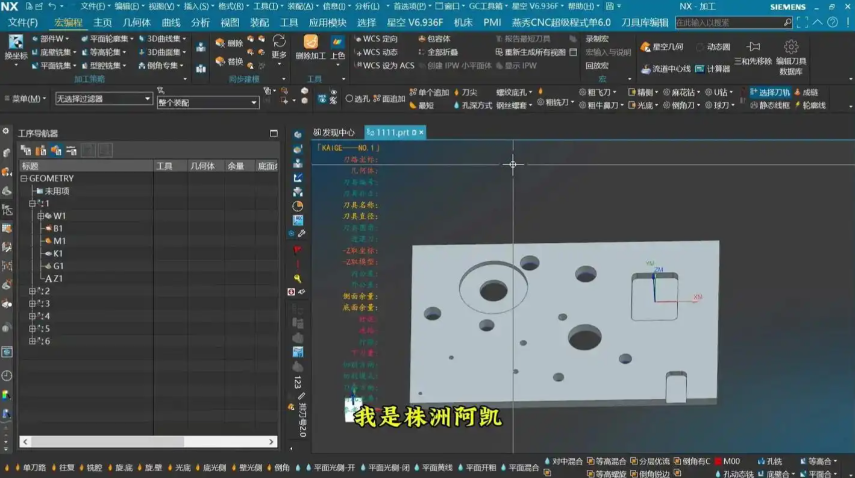This screenshot has height=478, width=855.
Task: Click the 孔深方式 button
Action: (473, 105)
